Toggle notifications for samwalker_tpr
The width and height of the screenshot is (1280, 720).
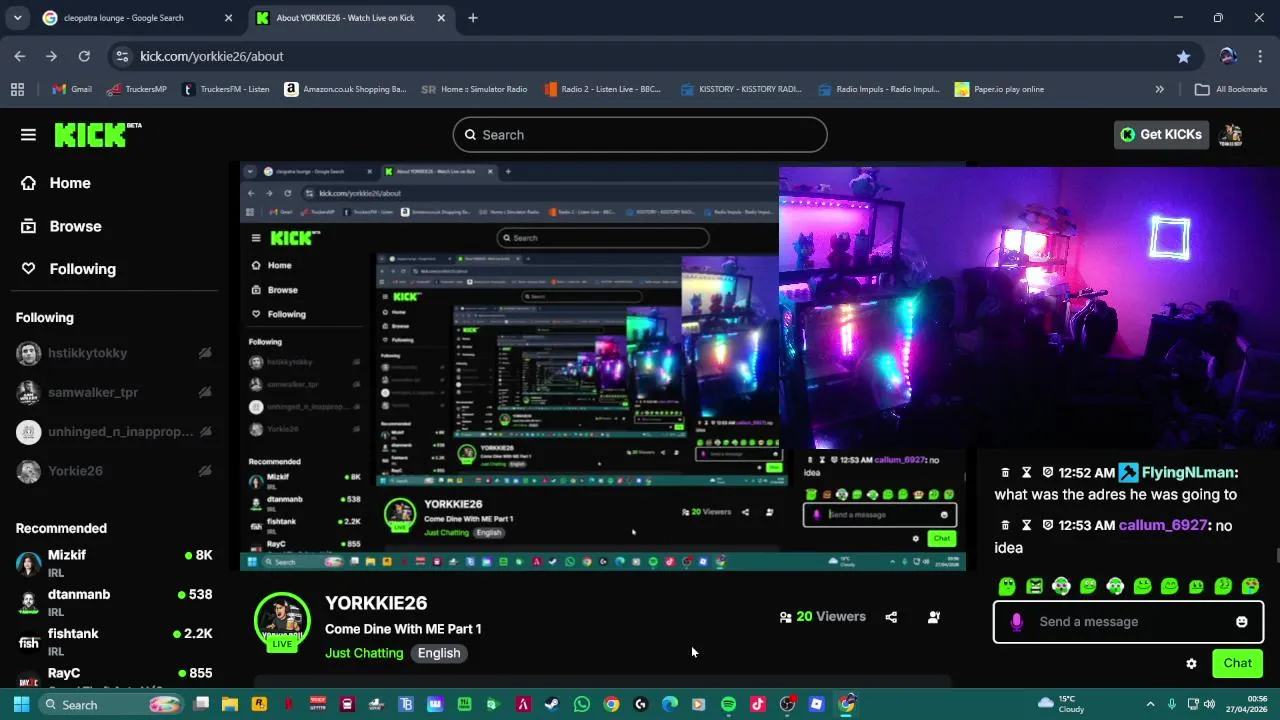click(205, 392)
